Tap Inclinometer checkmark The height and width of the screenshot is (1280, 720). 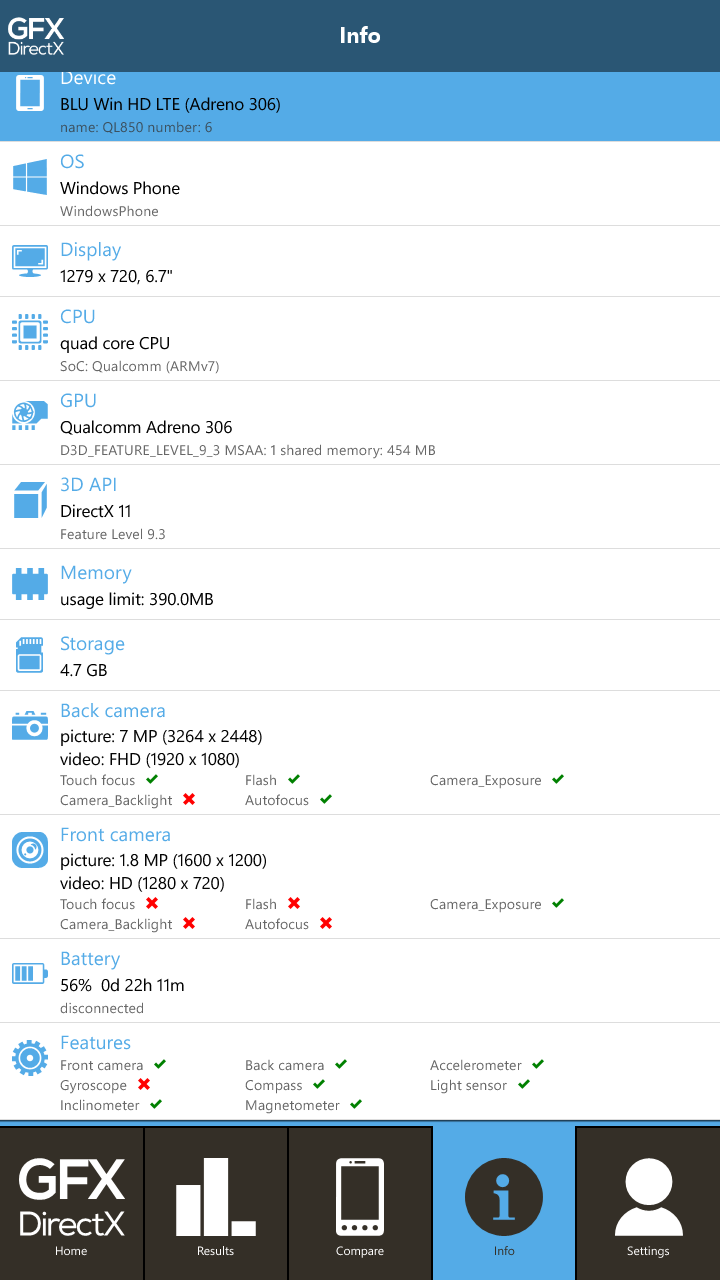click(x=156, y=1104)
